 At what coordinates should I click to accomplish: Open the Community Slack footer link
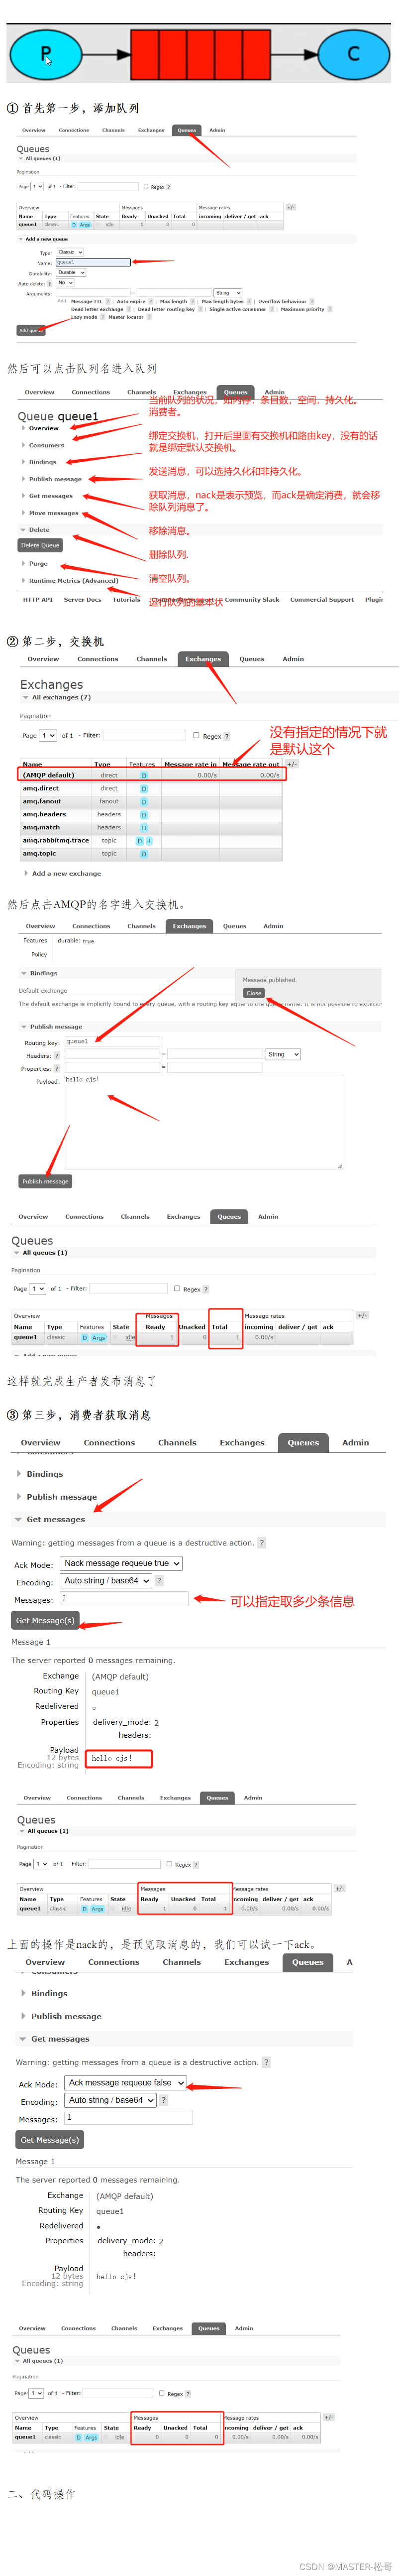tap(252, 600)
